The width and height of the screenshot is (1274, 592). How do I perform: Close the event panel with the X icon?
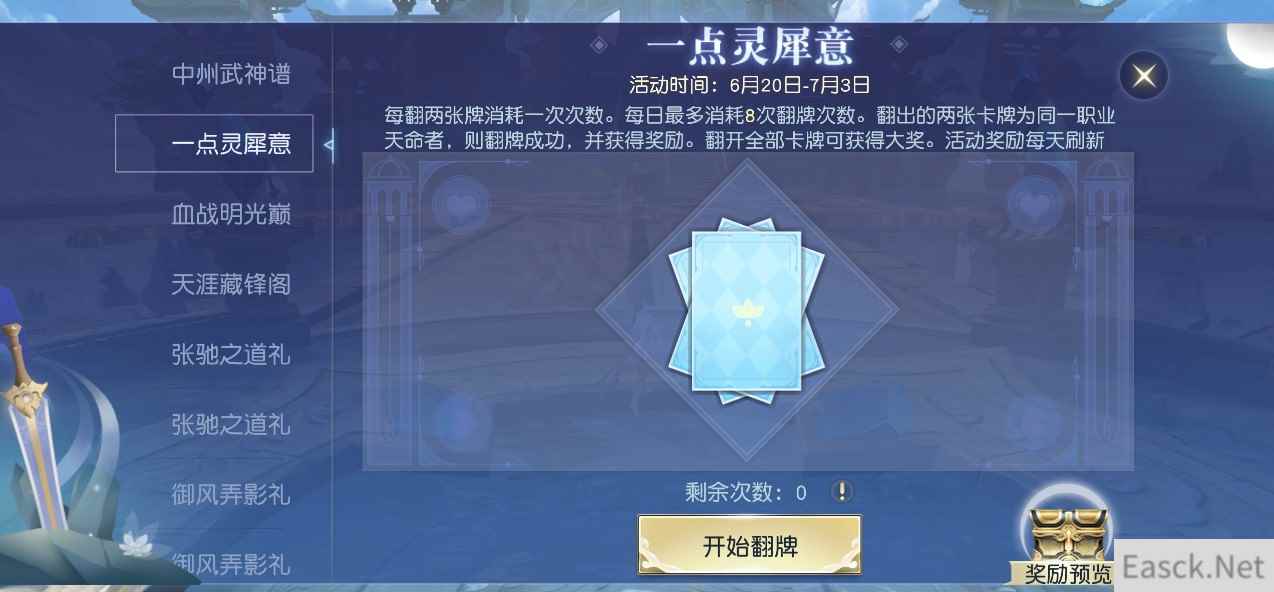click(1144, 75)
